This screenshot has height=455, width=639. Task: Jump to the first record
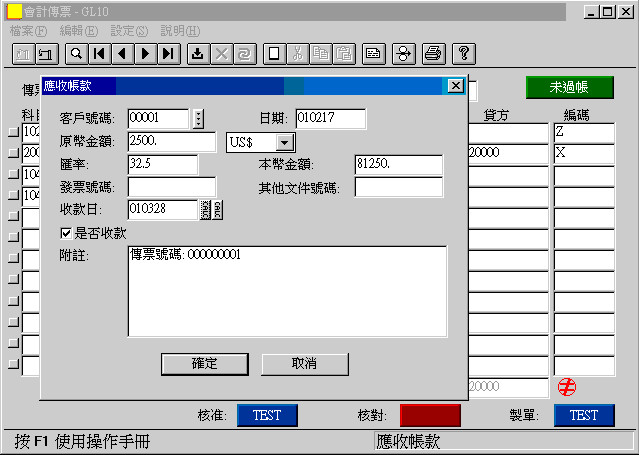tap(99, 53)
